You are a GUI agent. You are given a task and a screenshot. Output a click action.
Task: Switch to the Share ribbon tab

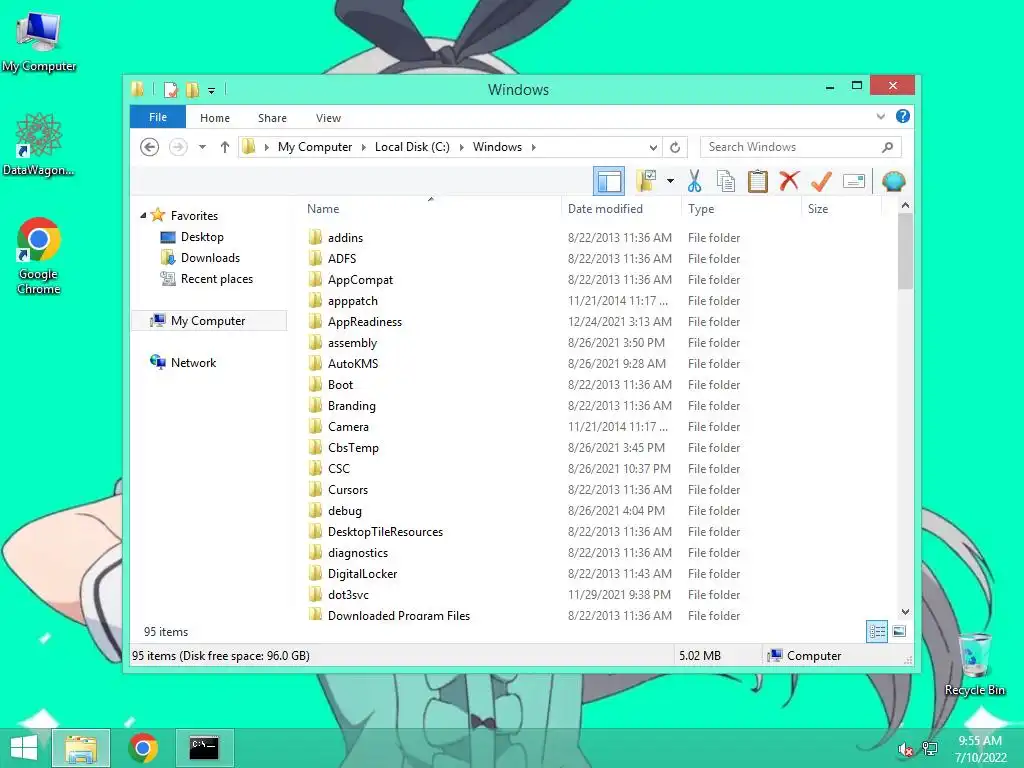(272, 118)
